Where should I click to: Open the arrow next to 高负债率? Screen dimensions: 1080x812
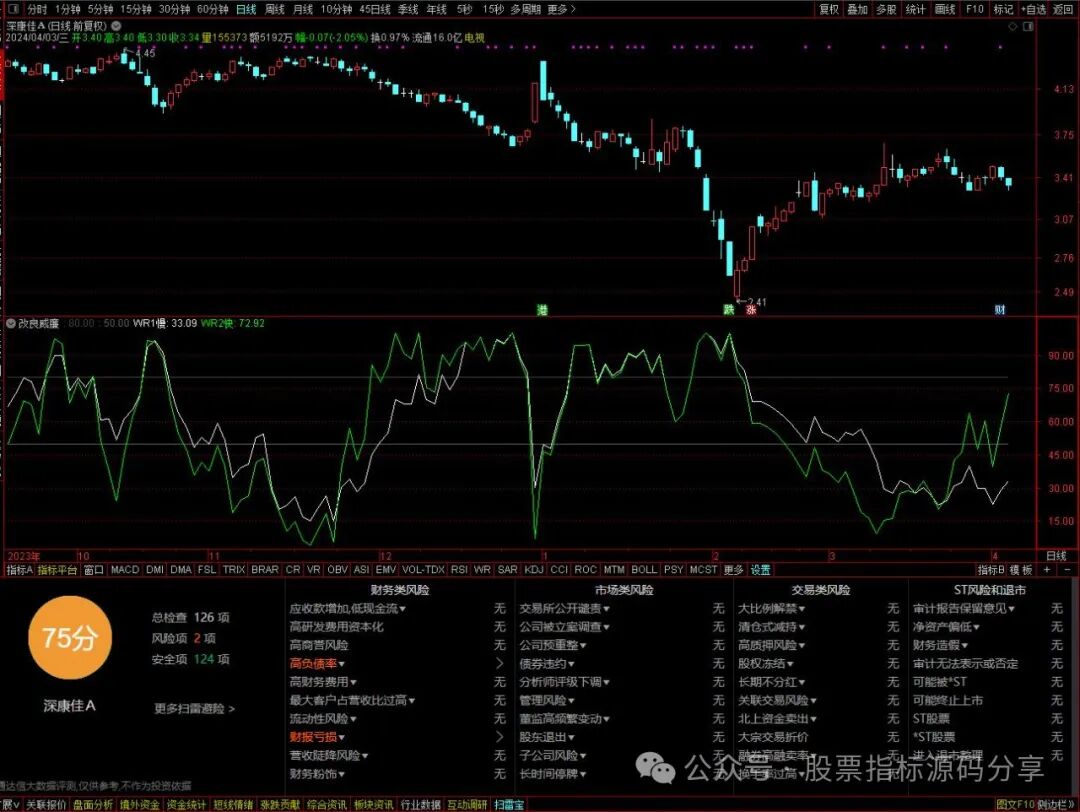[x=500, y=663]
